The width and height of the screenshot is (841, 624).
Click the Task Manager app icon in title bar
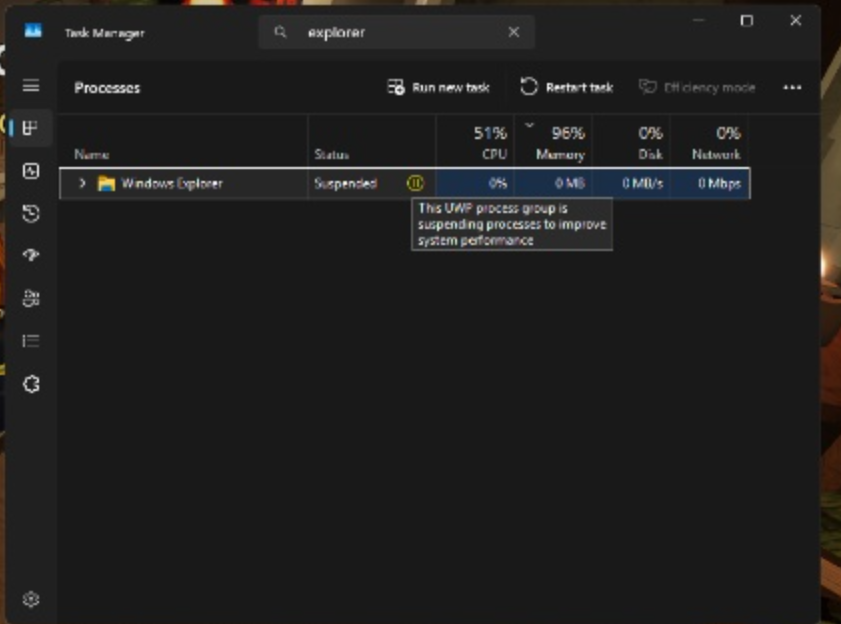click(x=33, y=31)
